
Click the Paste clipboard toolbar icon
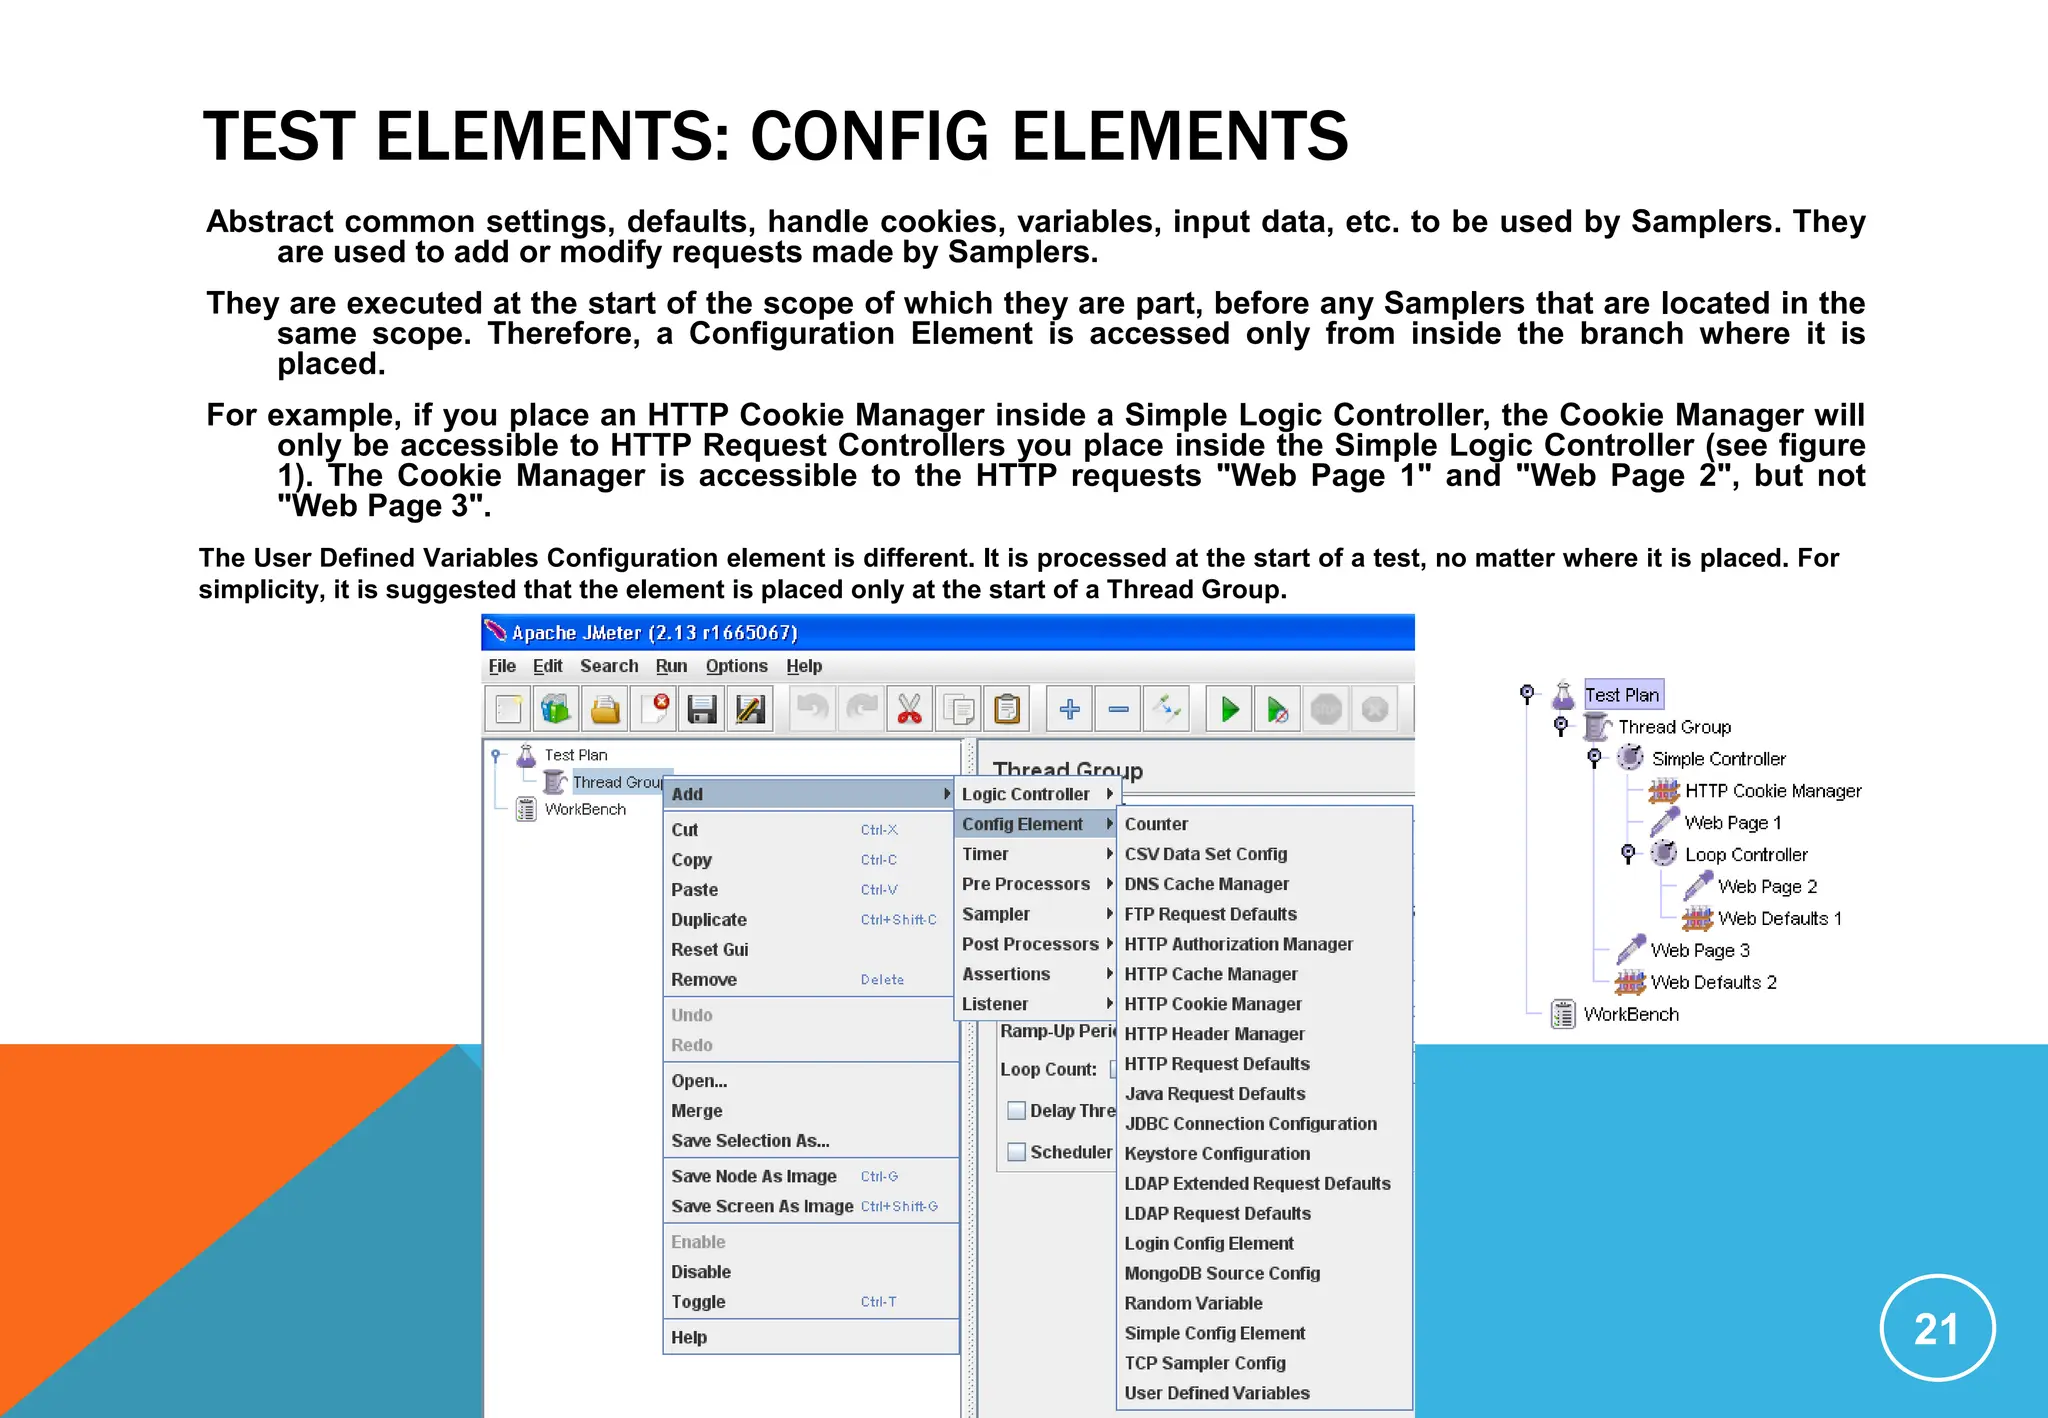(x=1007, y=710)
